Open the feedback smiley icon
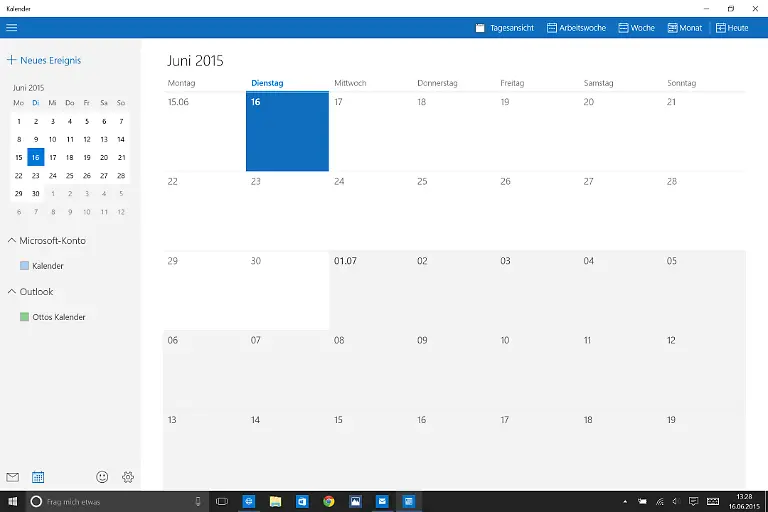This screenshot has height=512, width=768. coord(102,477)
